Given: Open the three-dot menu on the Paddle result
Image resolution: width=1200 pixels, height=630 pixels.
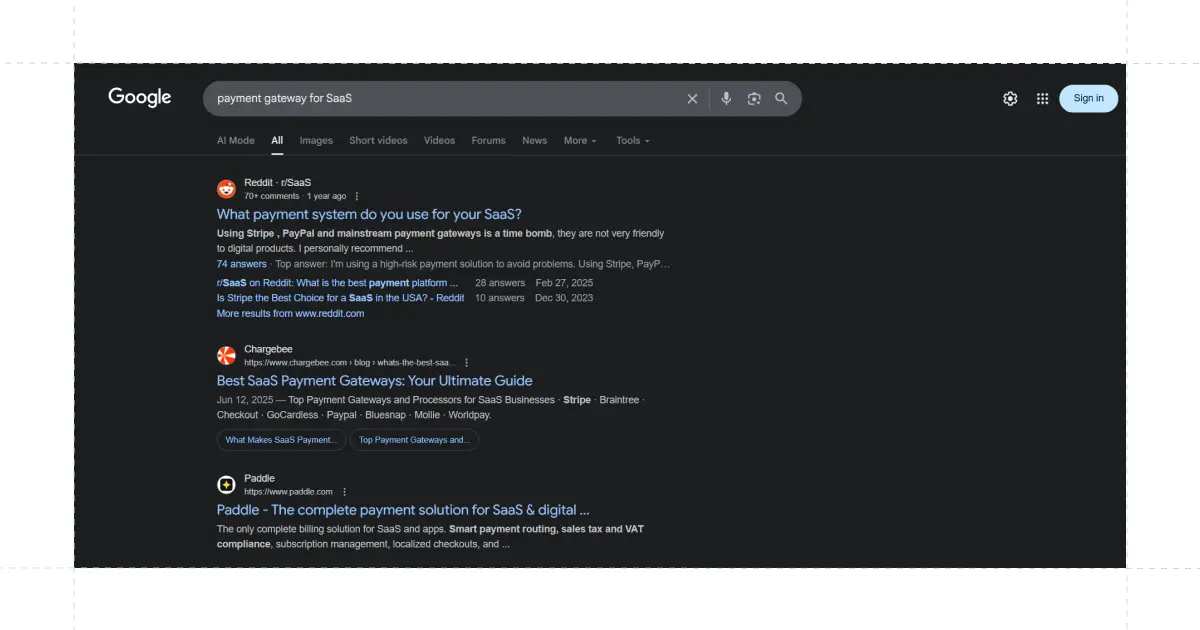Looking at the screenshot, I should pyautogui.click(x=344, y=491).
